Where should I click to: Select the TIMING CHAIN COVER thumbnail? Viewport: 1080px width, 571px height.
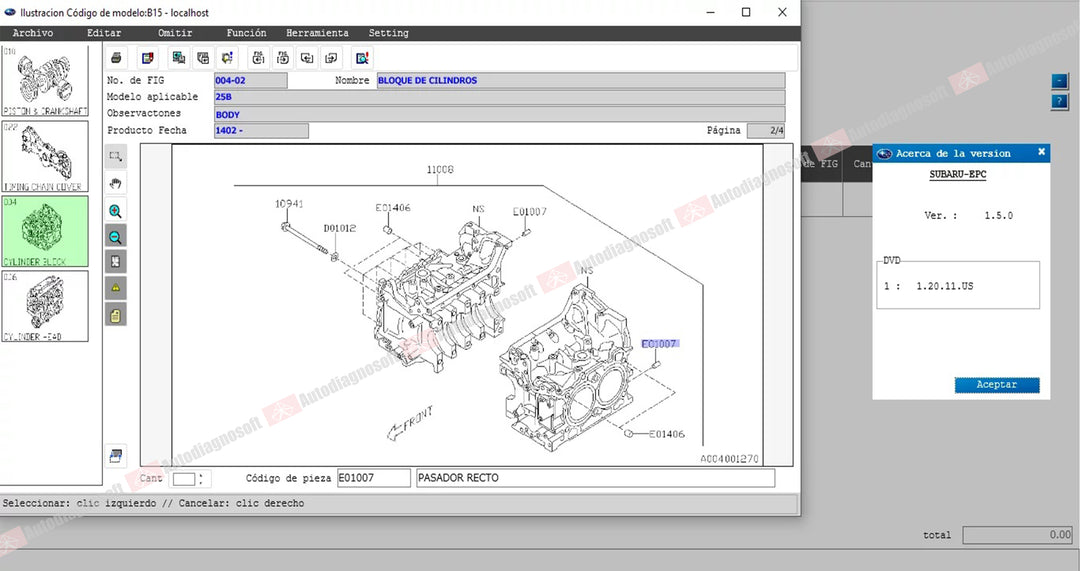[45, 156]
